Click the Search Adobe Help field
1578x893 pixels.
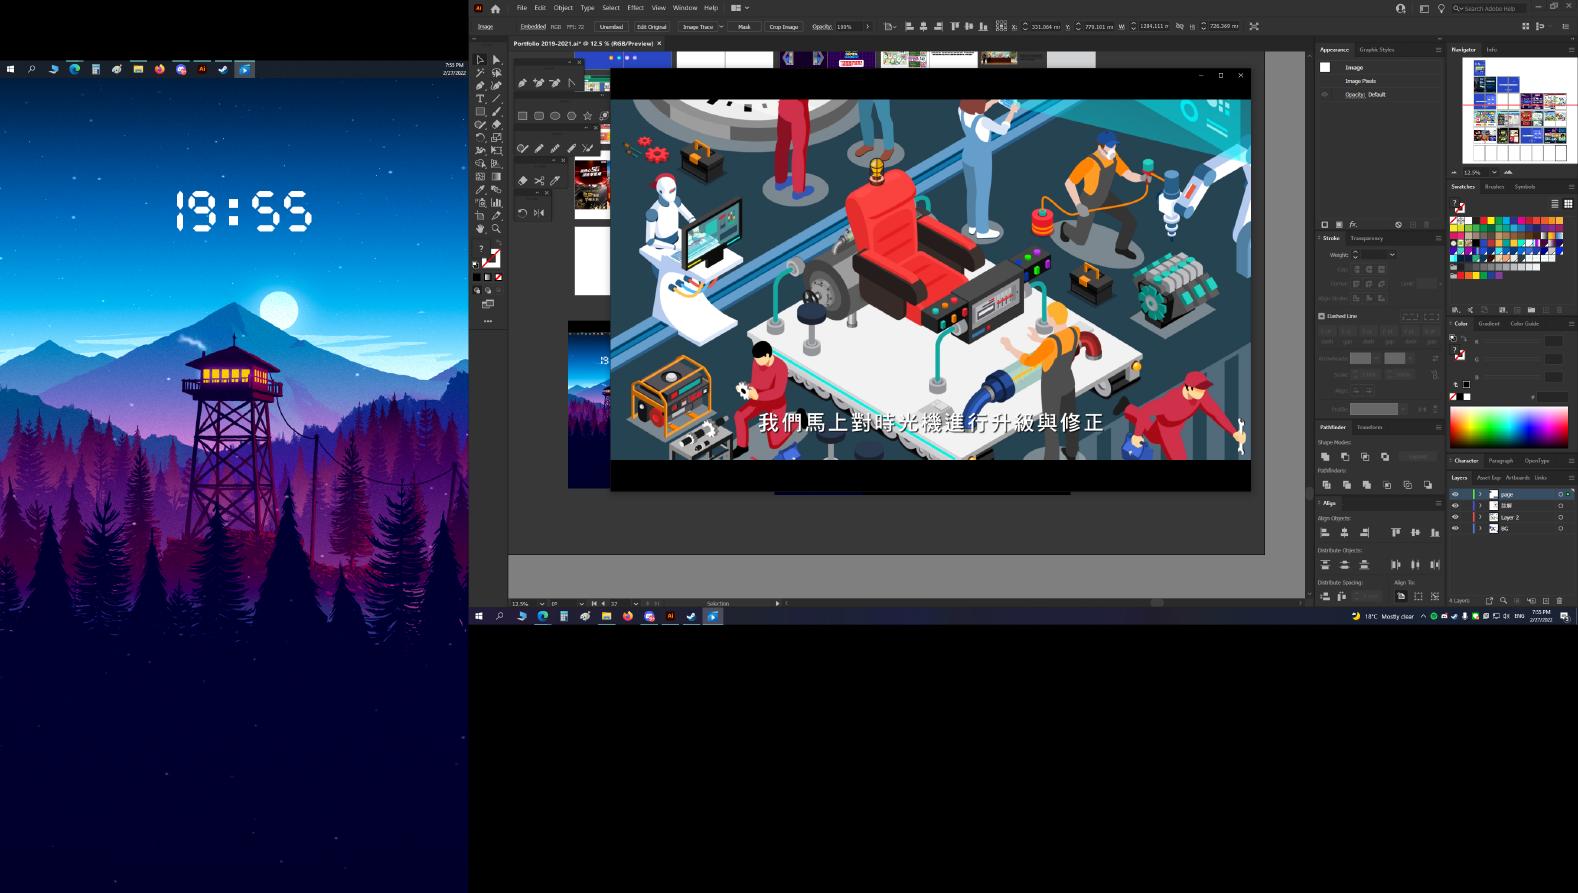[x=1490, y=8]
